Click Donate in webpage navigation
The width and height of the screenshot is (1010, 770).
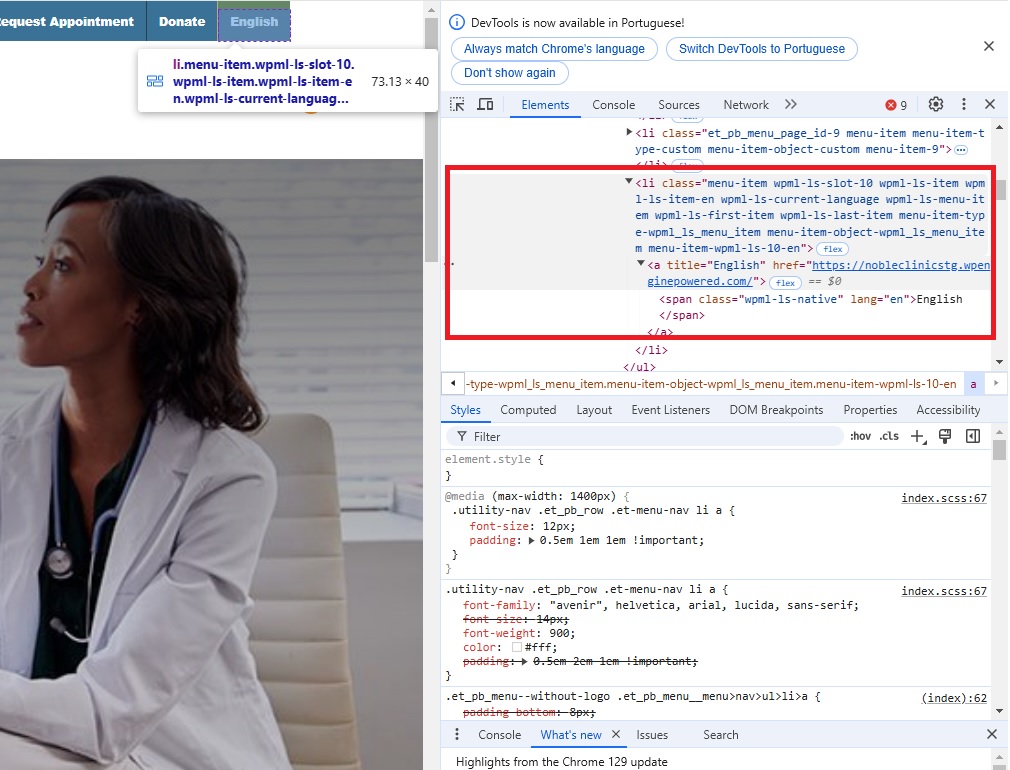point(182,21)
